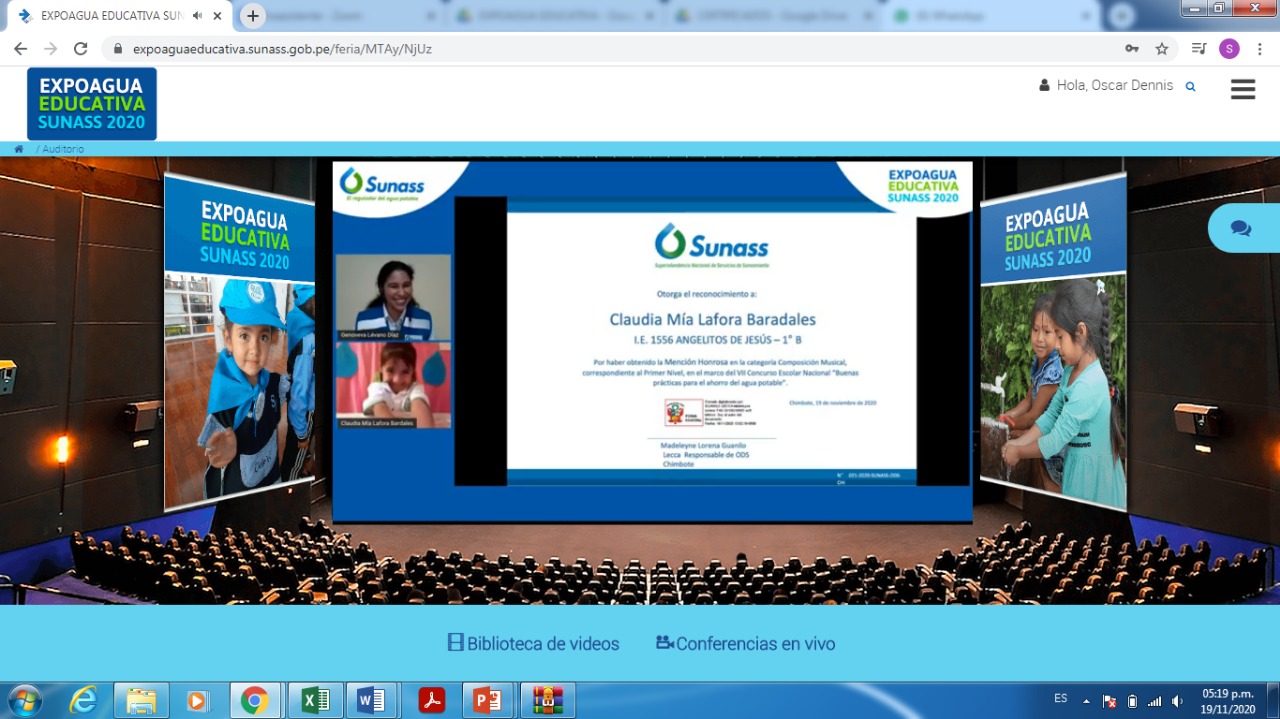This screenshot has width=1280, height=719.
Task: Open PowerPoint from the taskbar
Action: click(487, 701)
